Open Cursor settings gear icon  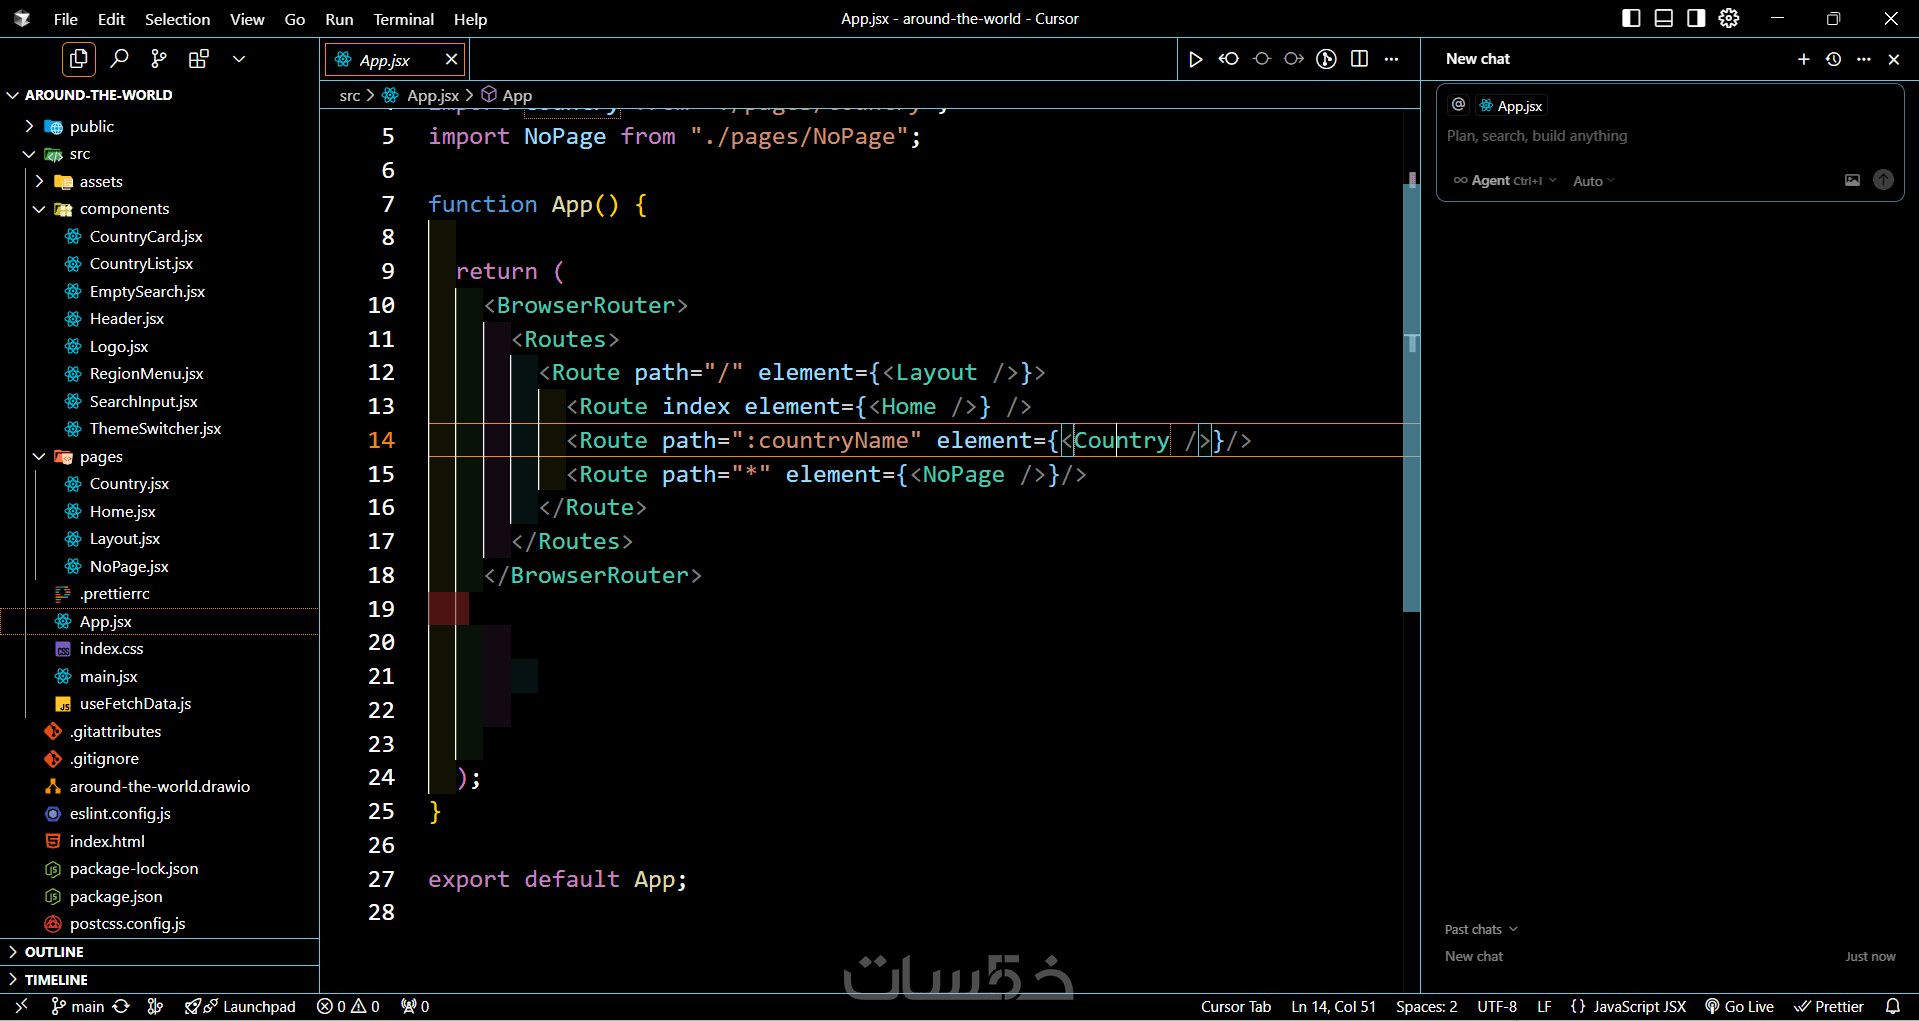pyautogui.click(x=1729, y=18)
